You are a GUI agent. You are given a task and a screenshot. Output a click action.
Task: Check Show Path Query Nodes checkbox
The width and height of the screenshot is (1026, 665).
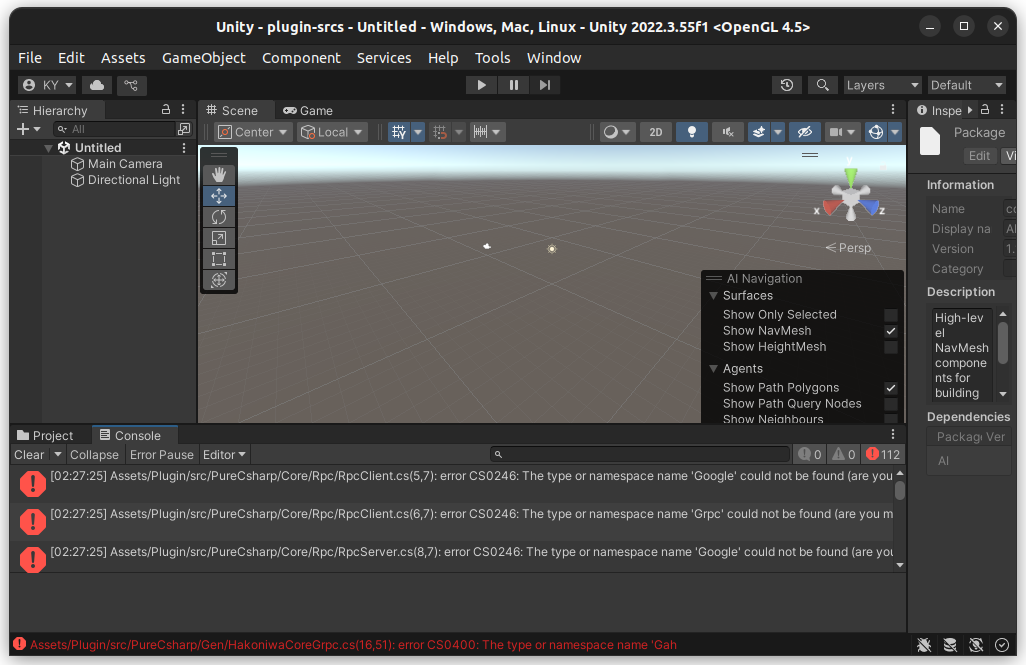890,404
